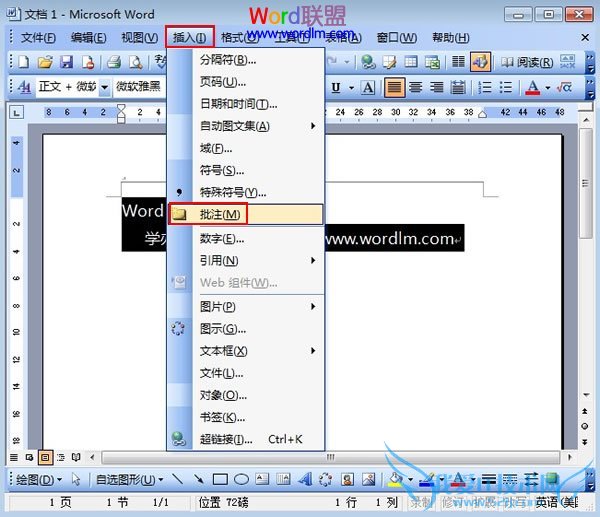Click the Insert Picture icon on the Drawing toolbar

tap(369, 479)
